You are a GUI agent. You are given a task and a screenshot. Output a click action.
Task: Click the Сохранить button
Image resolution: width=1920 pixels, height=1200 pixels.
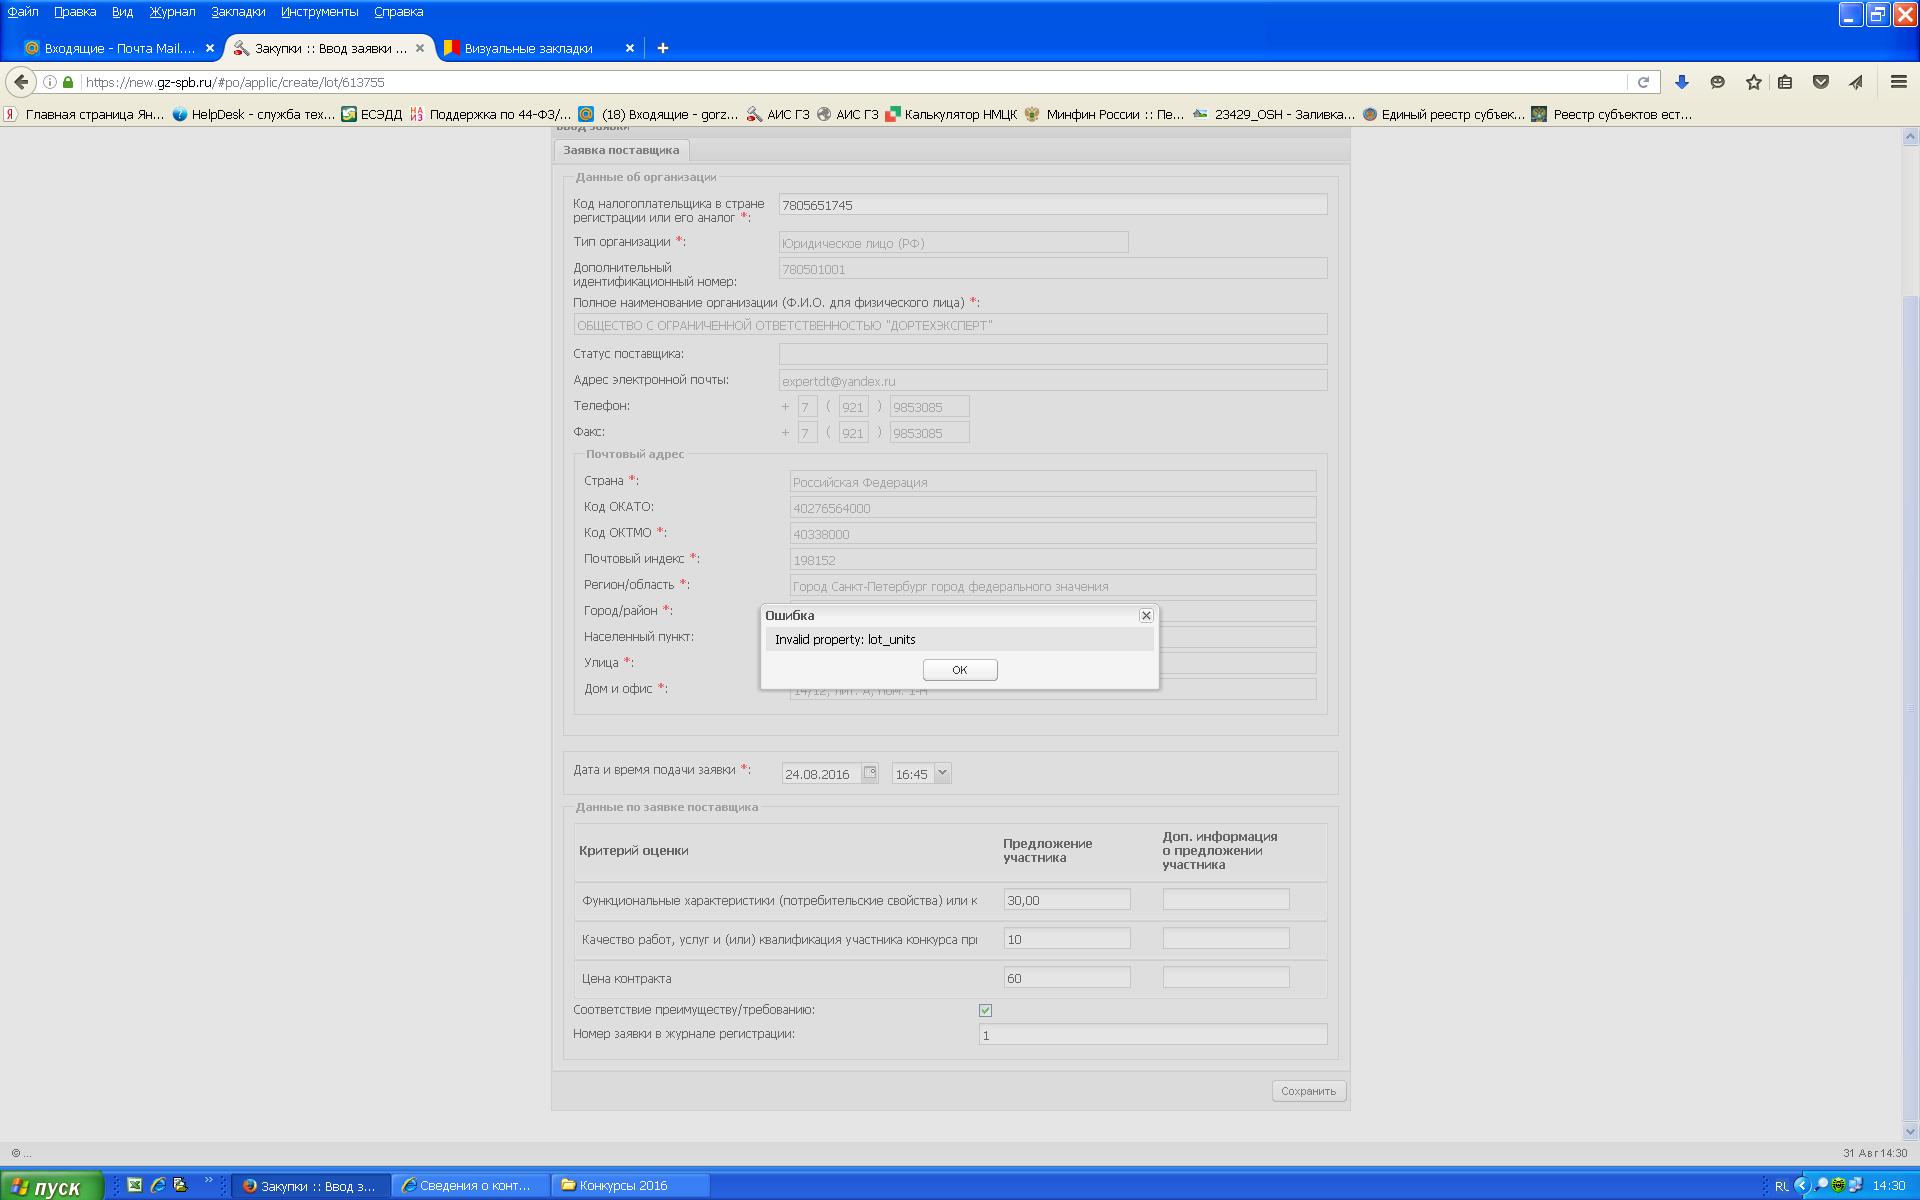coord(1308,1091)
